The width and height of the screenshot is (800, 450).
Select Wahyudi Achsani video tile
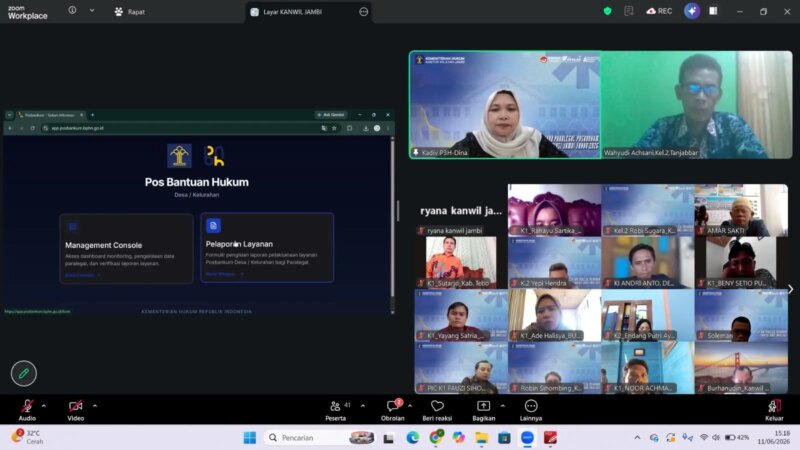(696, 105)
